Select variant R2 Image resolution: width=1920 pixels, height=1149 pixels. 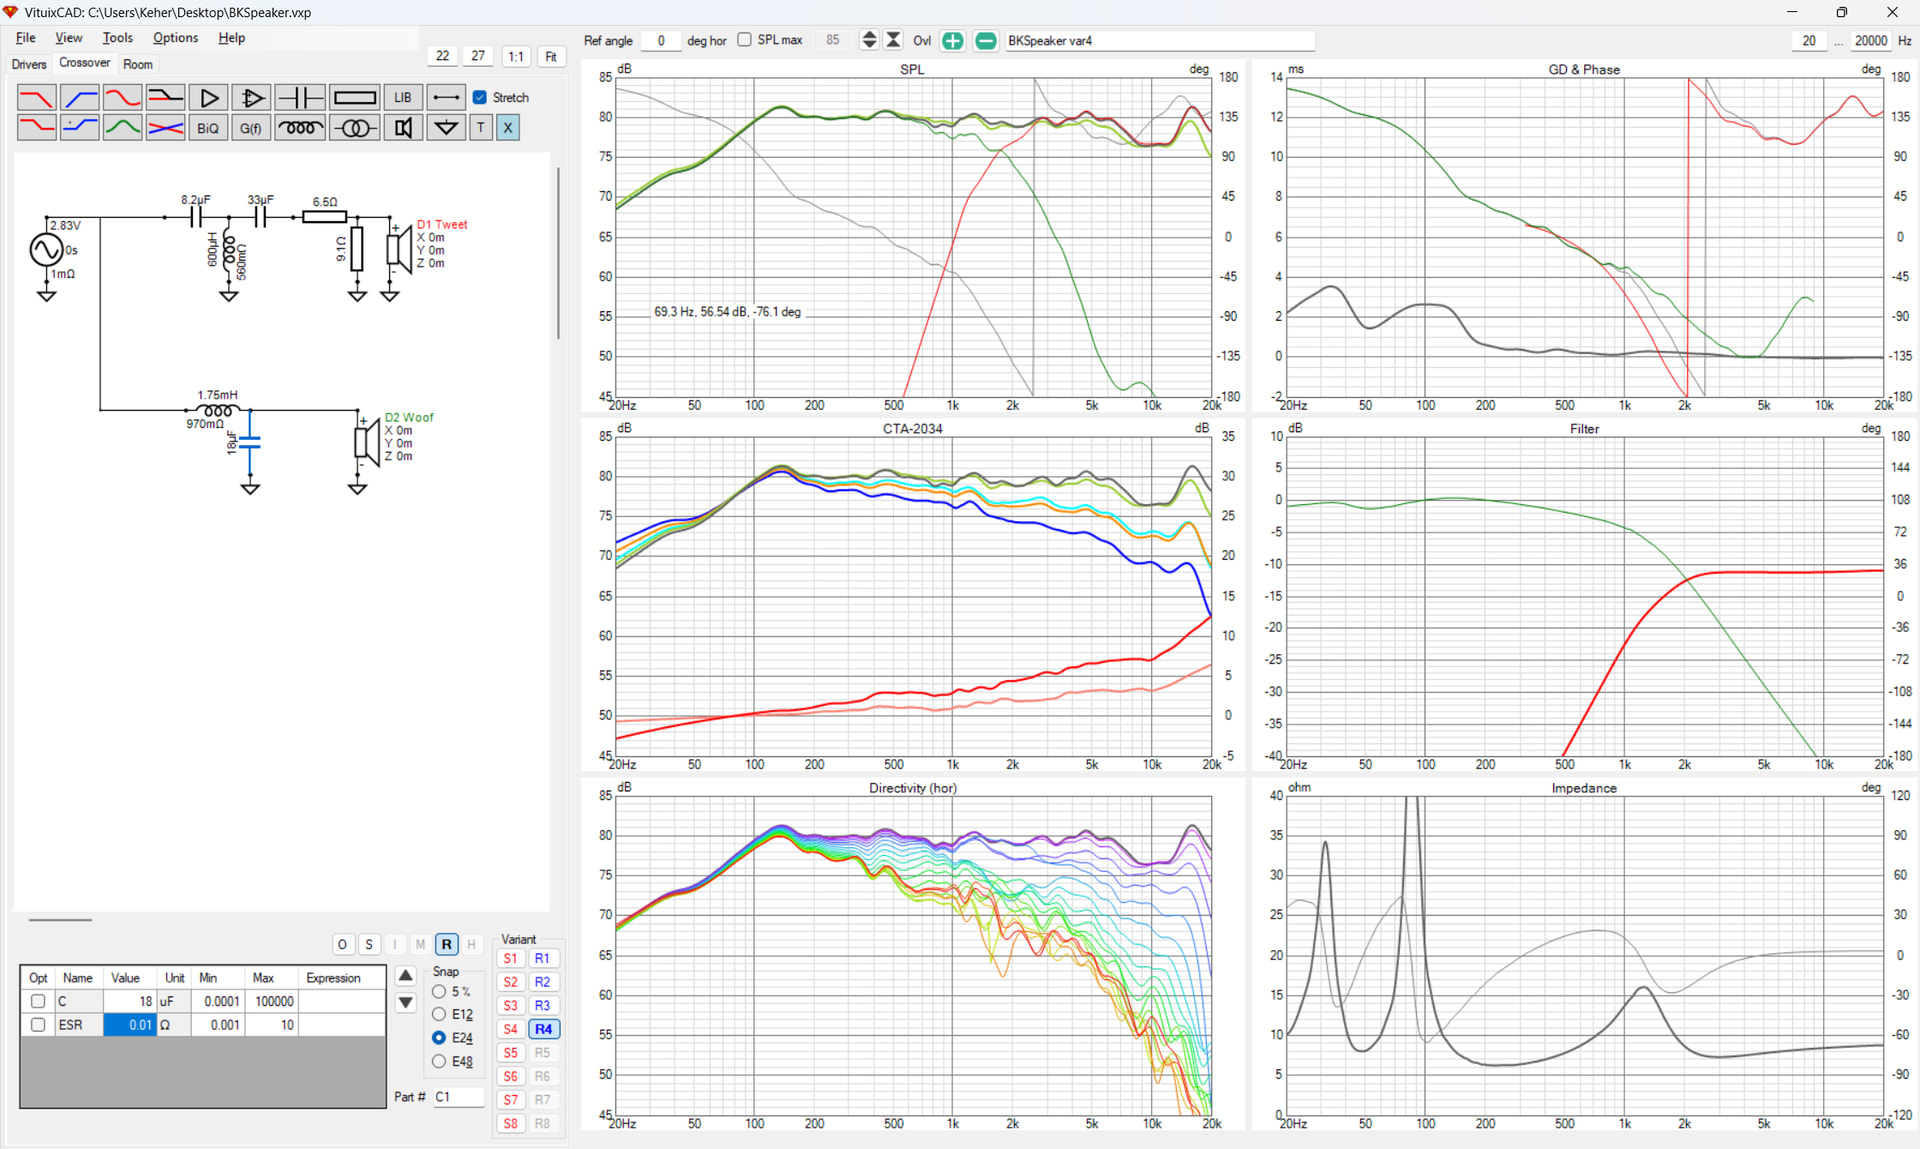point(542,982)
